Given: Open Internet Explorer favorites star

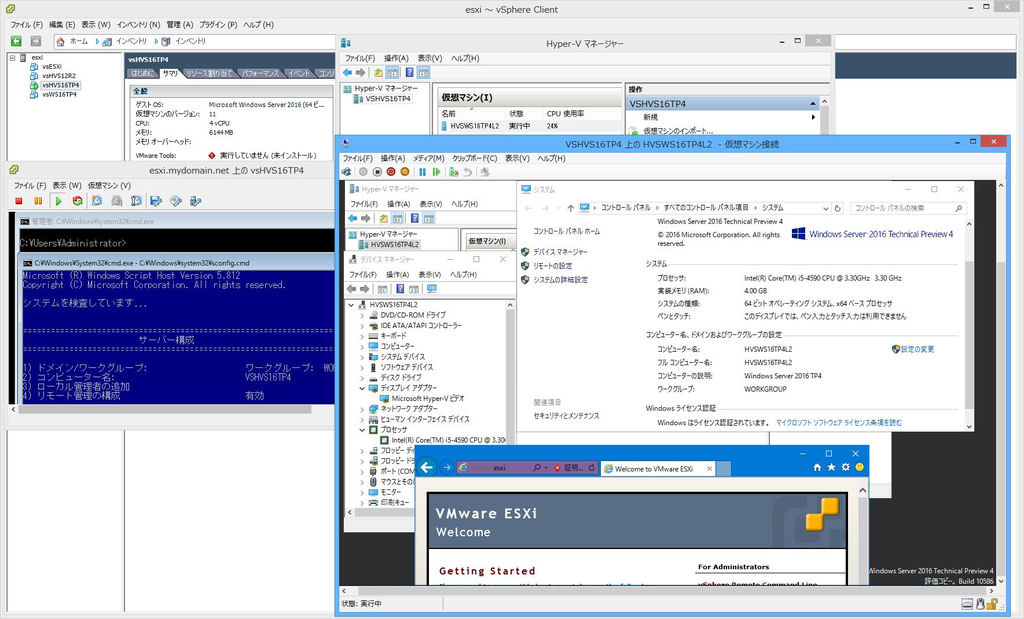Looking at the screenshot, I should coord(831,468).
